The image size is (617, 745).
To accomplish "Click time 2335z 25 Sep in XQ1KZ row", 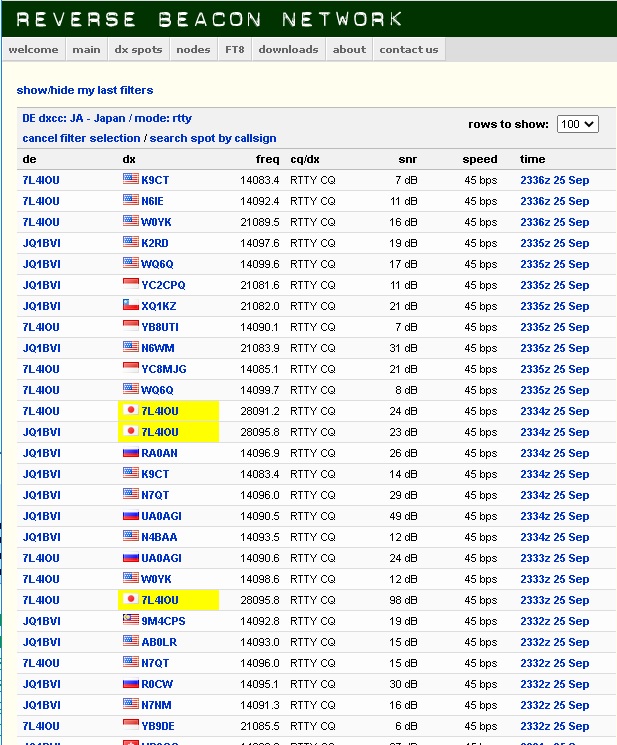I will click(554, 306).
